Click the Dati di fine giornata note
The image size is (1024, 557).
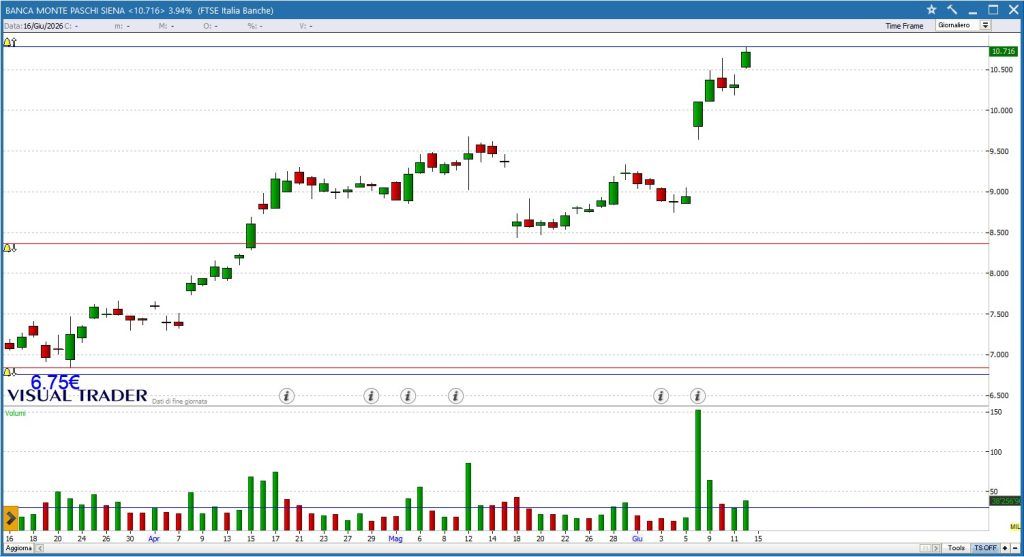point(180,402)
